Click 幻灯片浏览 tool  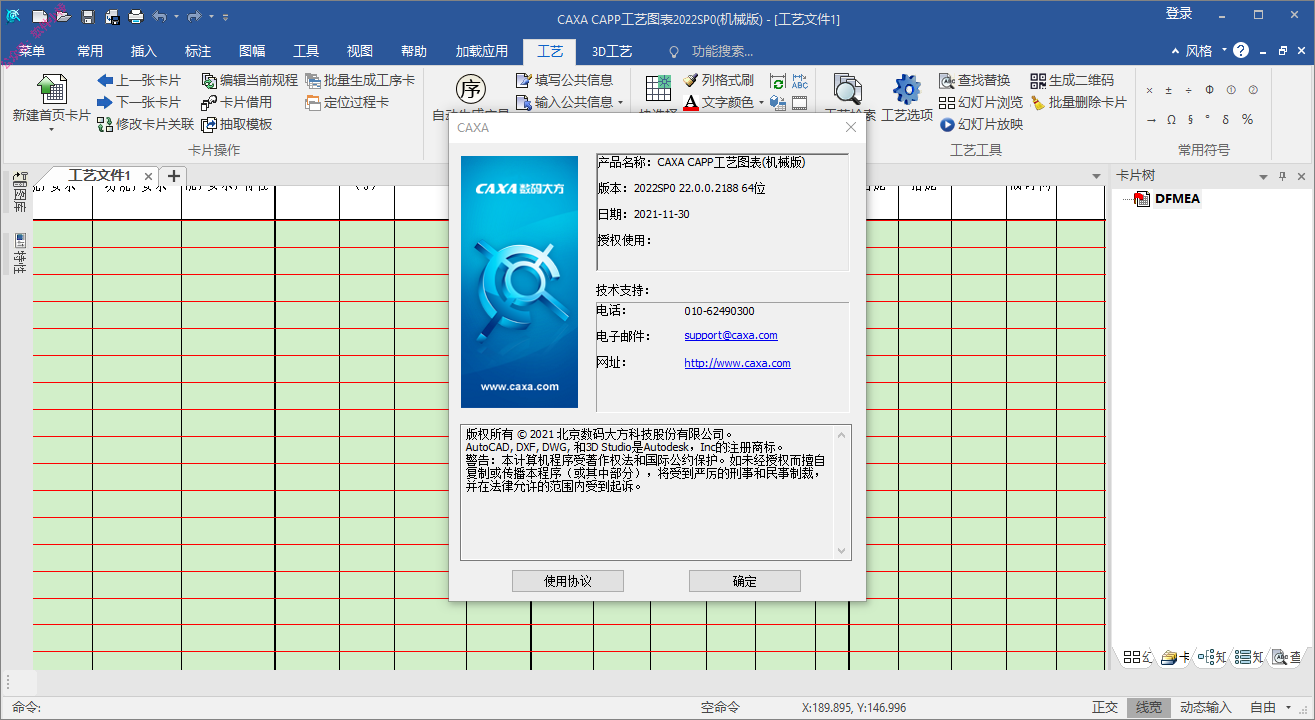pyautogui.click(x=981, y=102)
